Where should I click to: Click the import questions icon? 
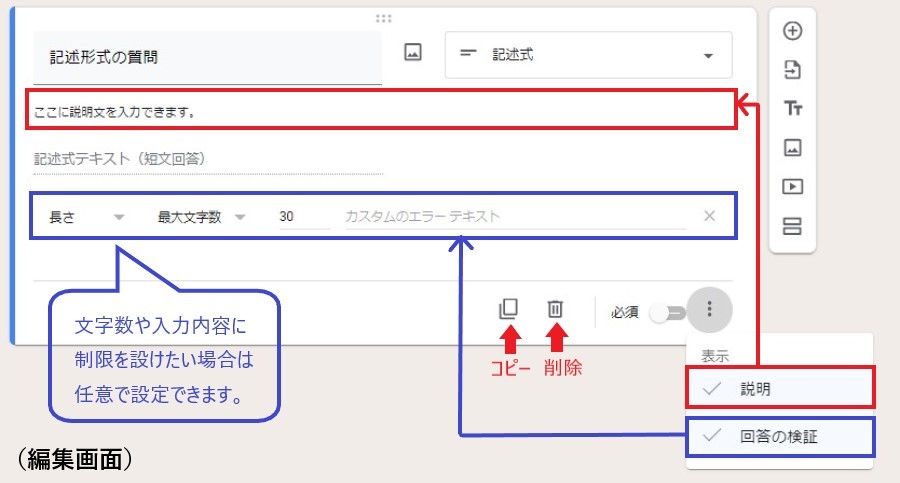point(792,70)
